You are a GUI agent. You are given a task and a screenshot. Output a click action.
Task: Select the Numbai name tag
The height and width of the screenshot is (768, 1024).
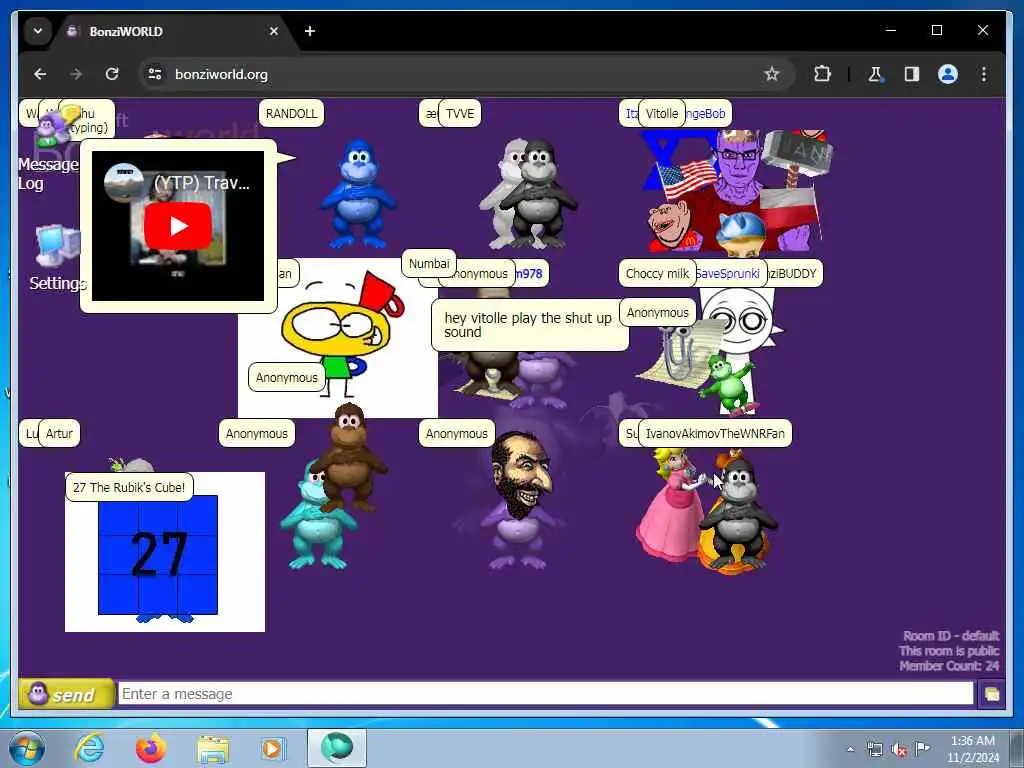(429, 264)
